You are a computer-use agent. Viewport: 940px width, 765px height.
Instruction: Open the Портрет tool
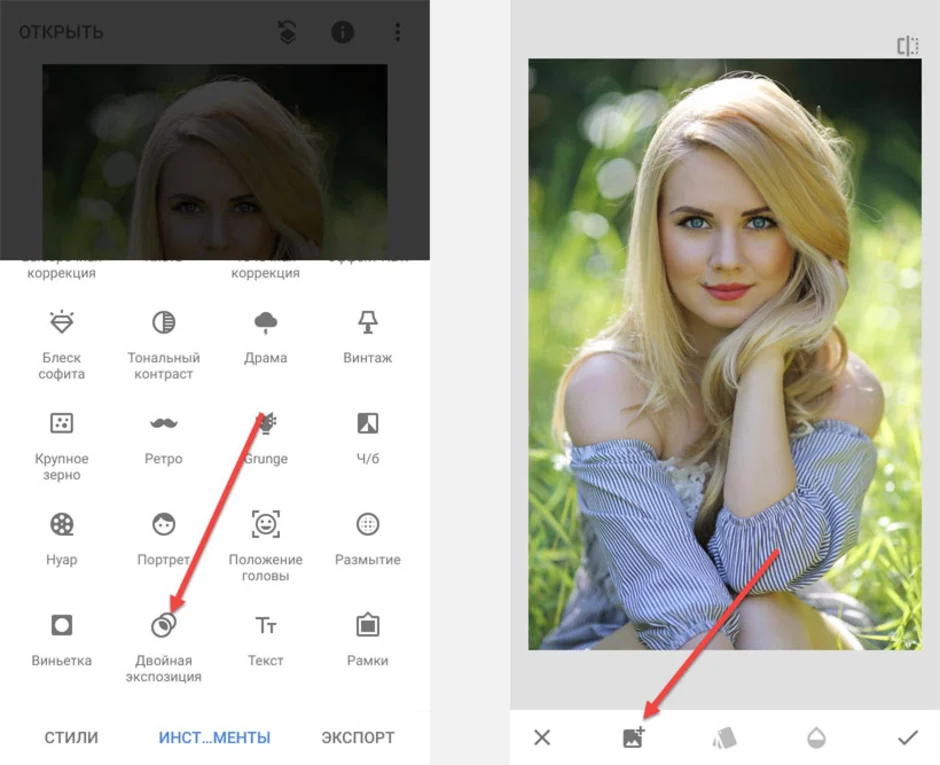click(164, 538)
